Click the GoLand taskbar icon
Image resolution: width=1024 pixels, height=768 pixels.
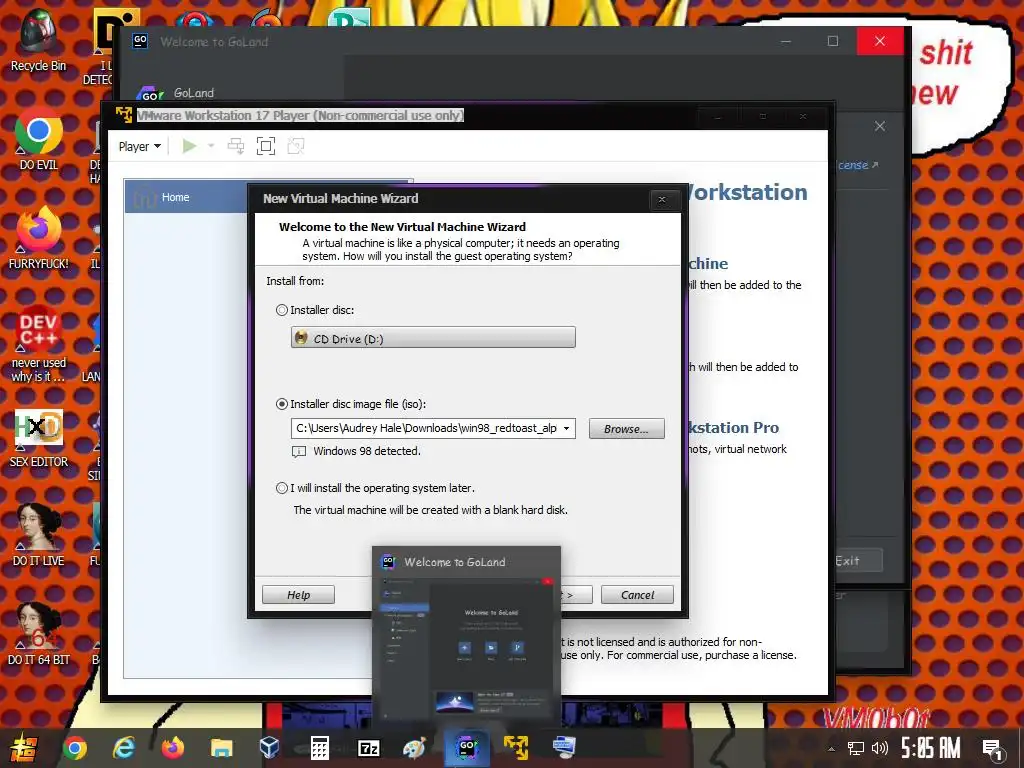(466, 748)
